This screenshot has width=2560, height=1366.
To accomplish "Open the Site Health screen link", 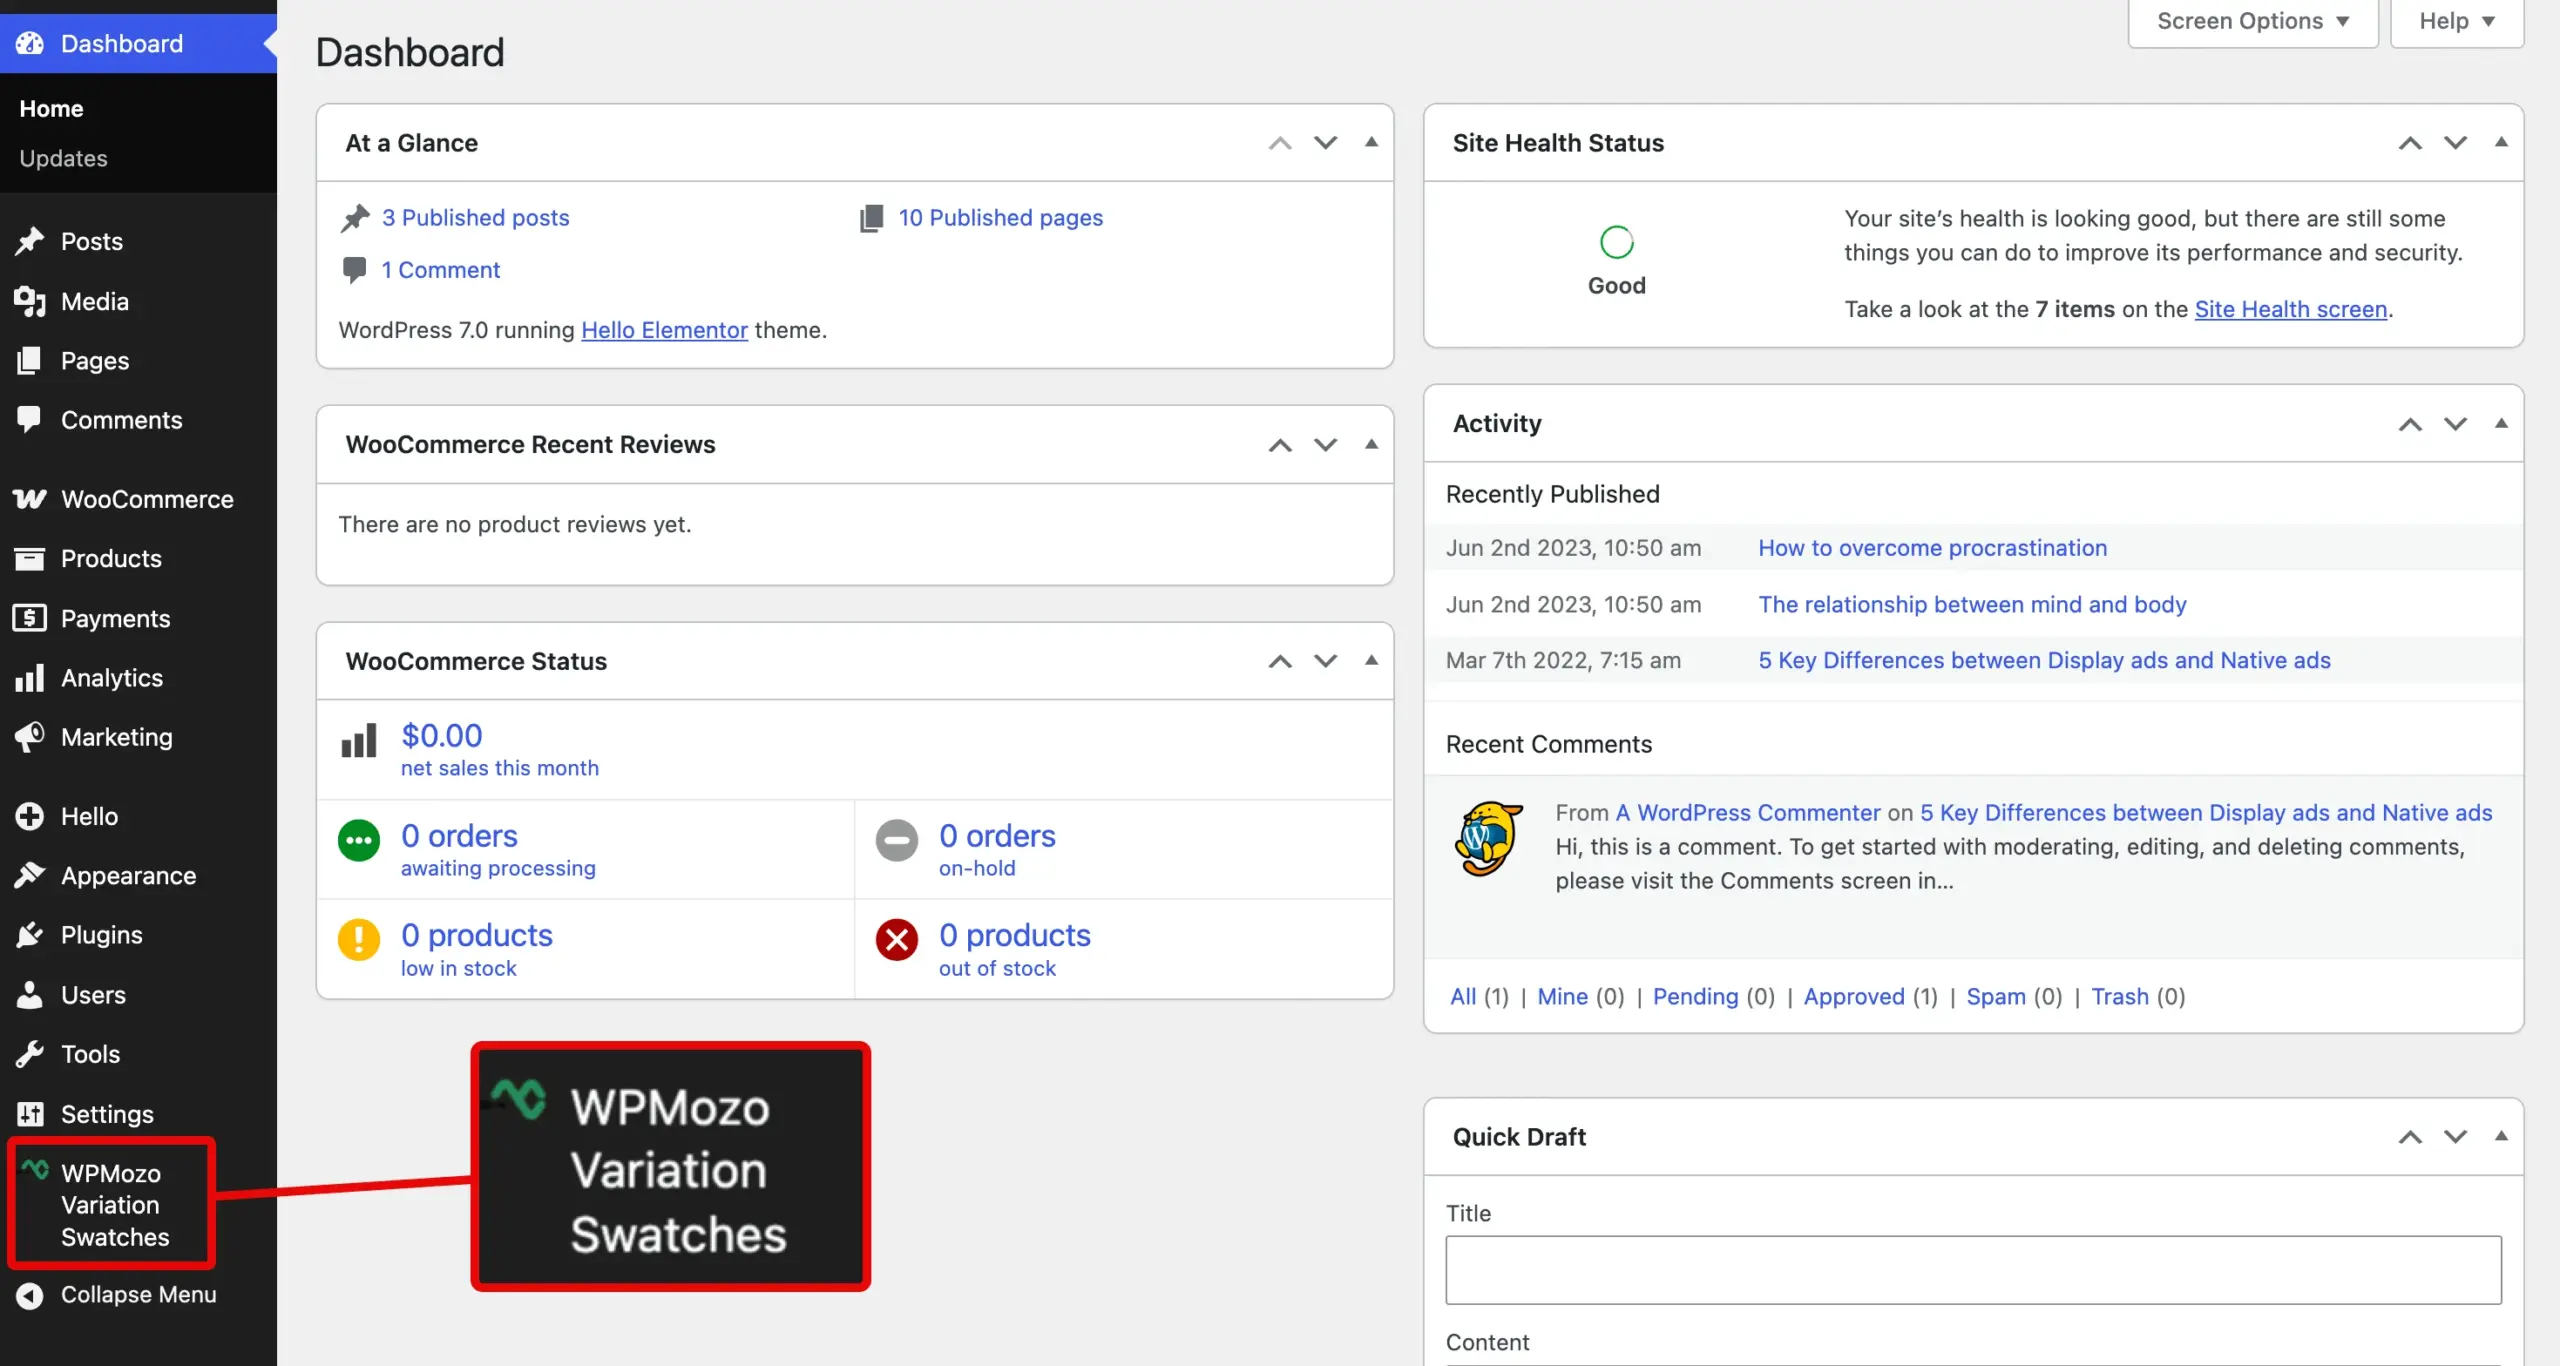I will click(2291, 309).
